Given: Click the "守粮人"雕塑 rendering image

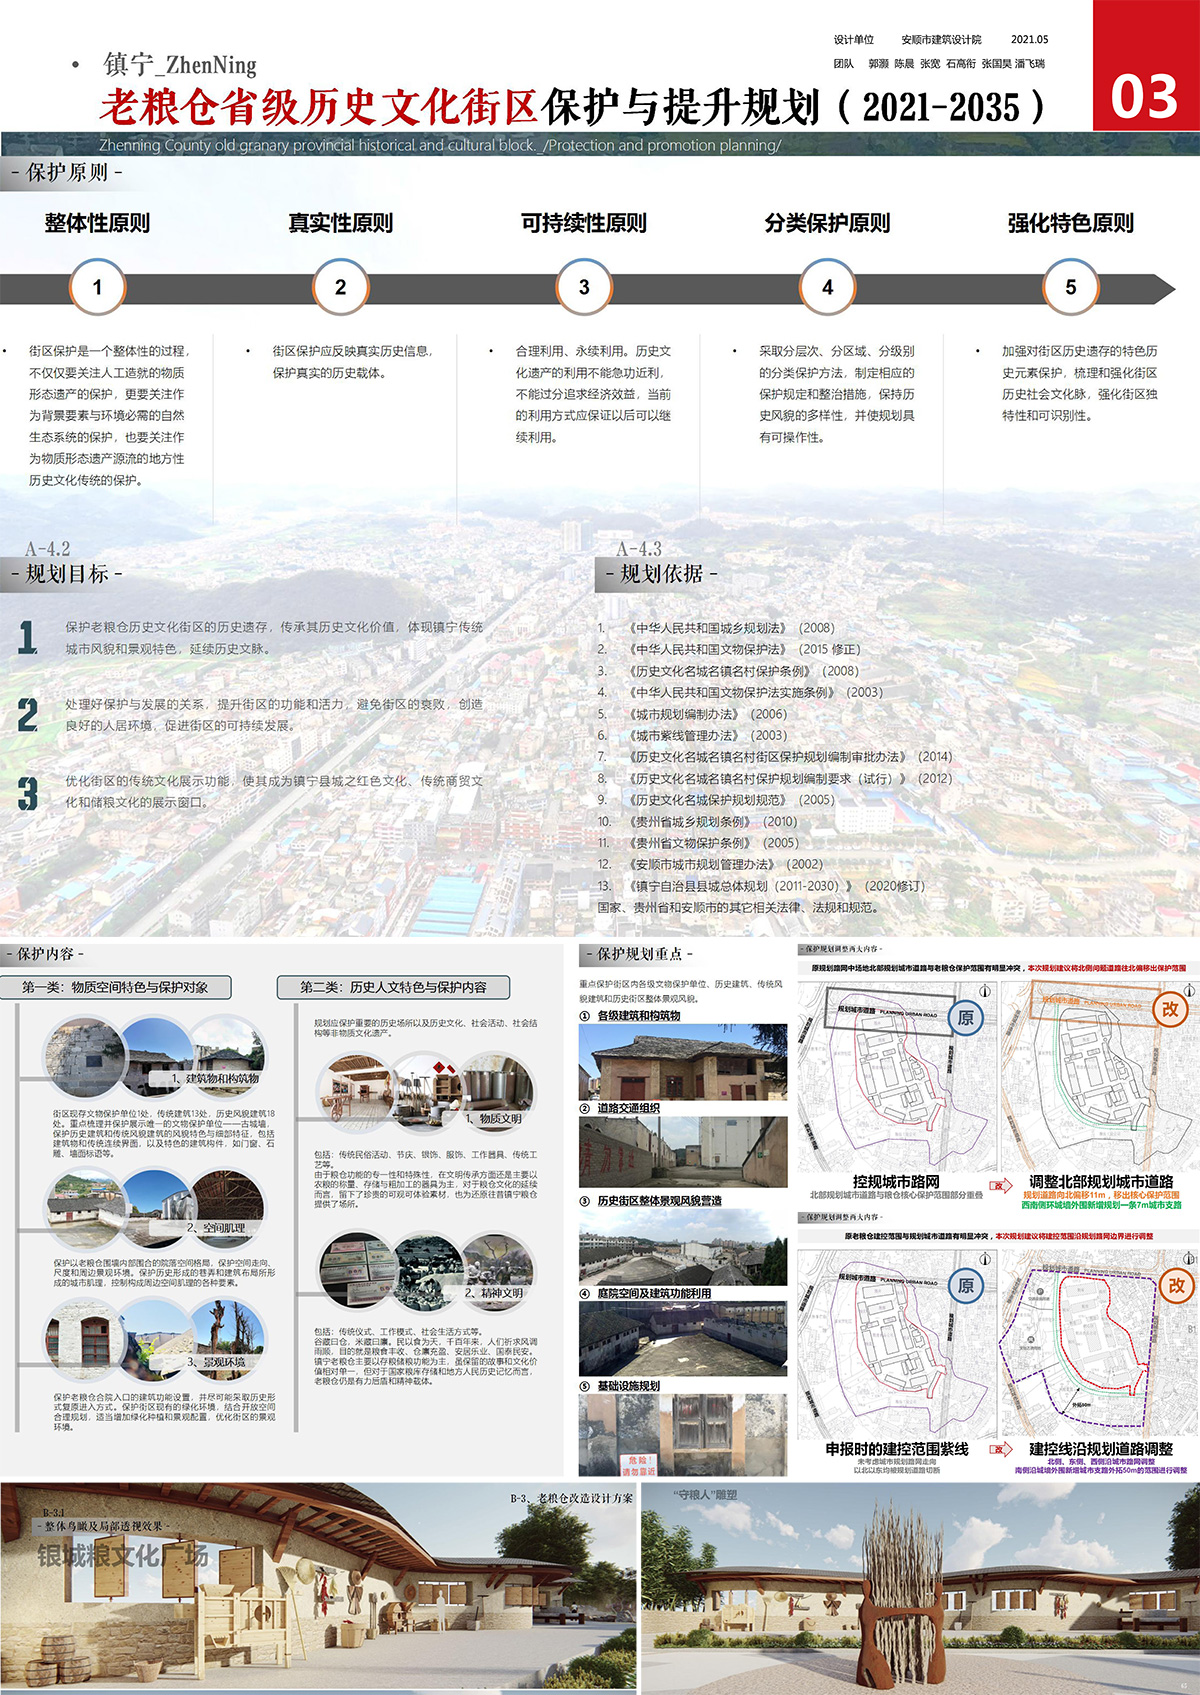Looking at the screenshot, I should point(918,1590).
